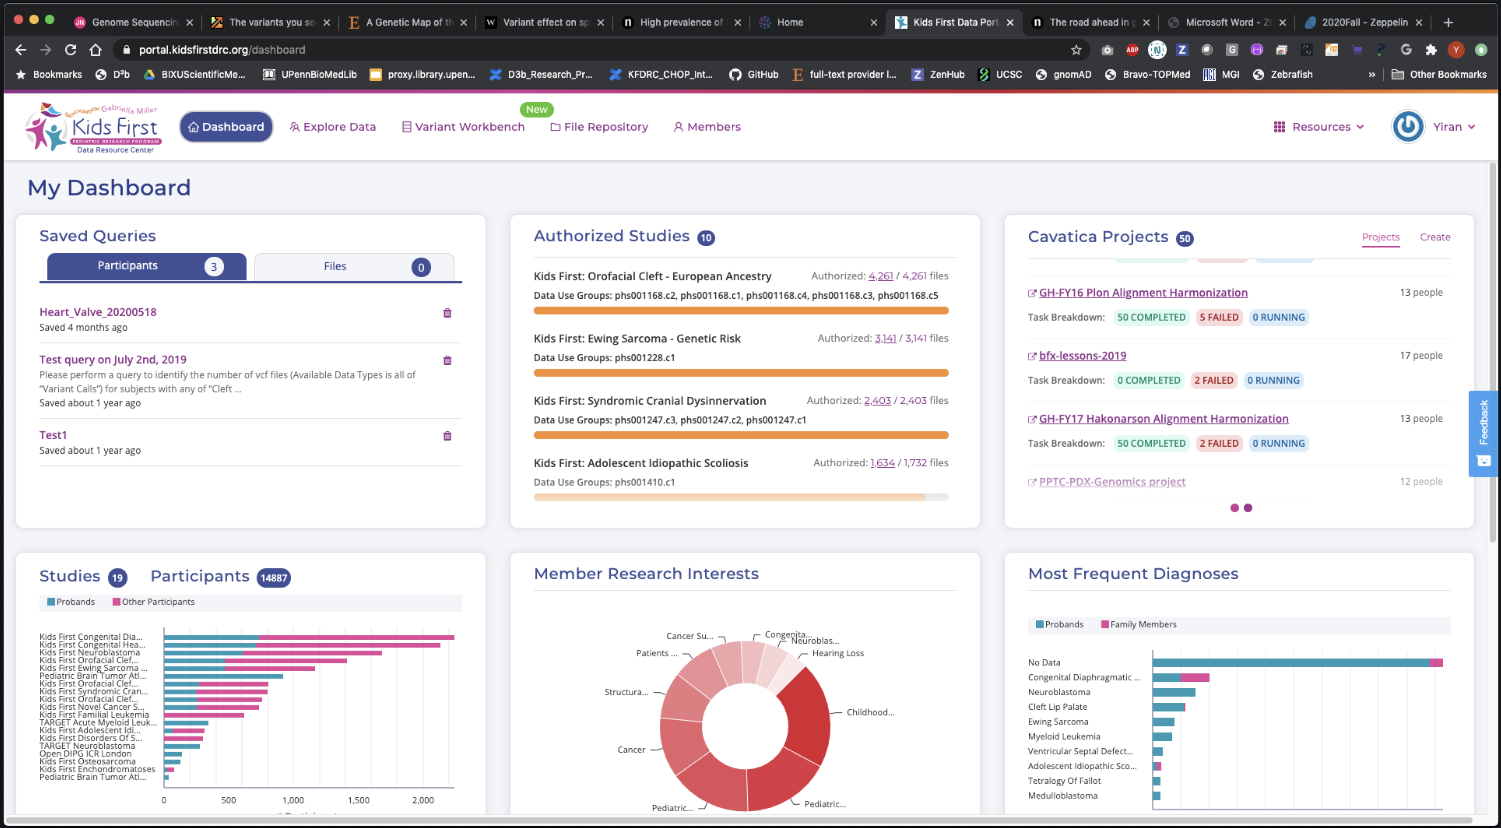Open the gnomAD bookmark
This screenshot has width=1501, height=828.
(1063, 74)
